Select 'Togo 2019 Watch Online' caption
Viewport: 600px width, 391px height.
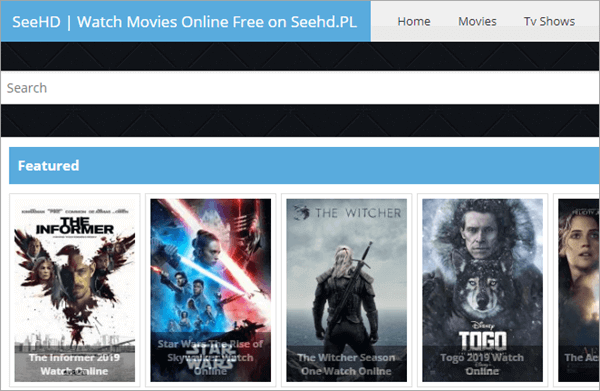point(482,364)
